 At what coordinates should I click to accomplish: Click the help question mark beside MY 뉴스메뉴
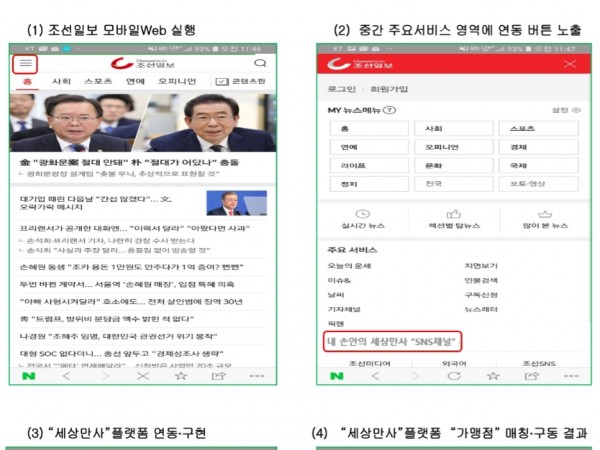pos(390,110)
